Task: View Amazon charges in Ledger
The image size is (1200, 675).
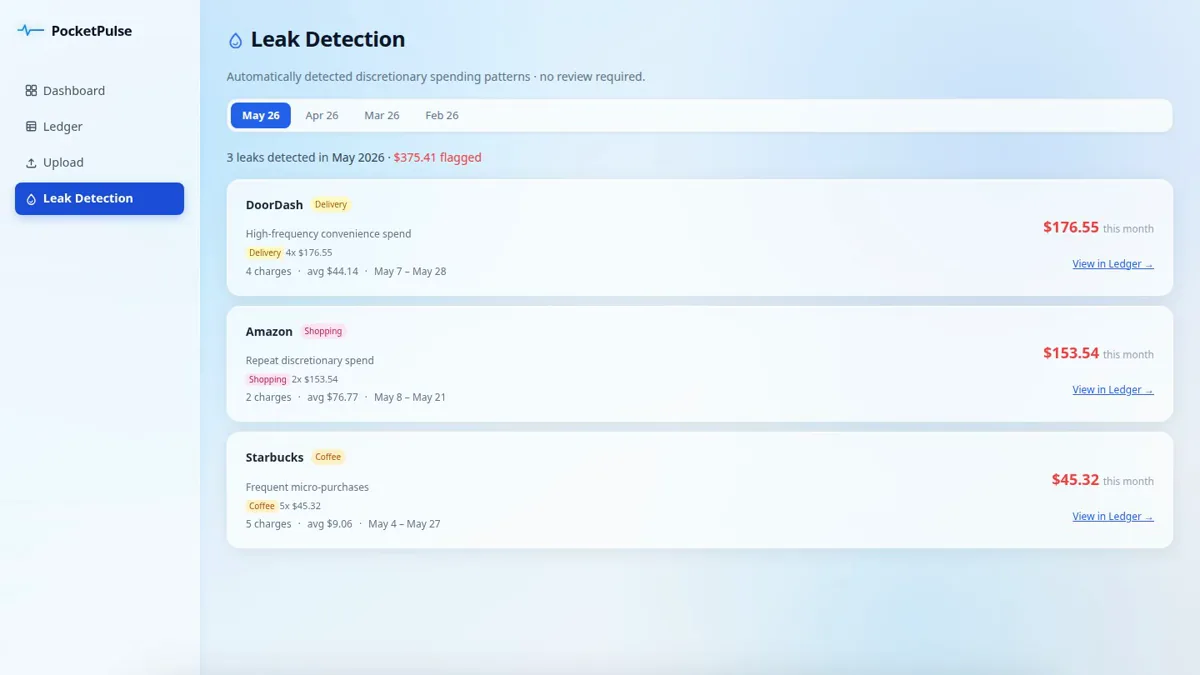Action: (1113, 390)
